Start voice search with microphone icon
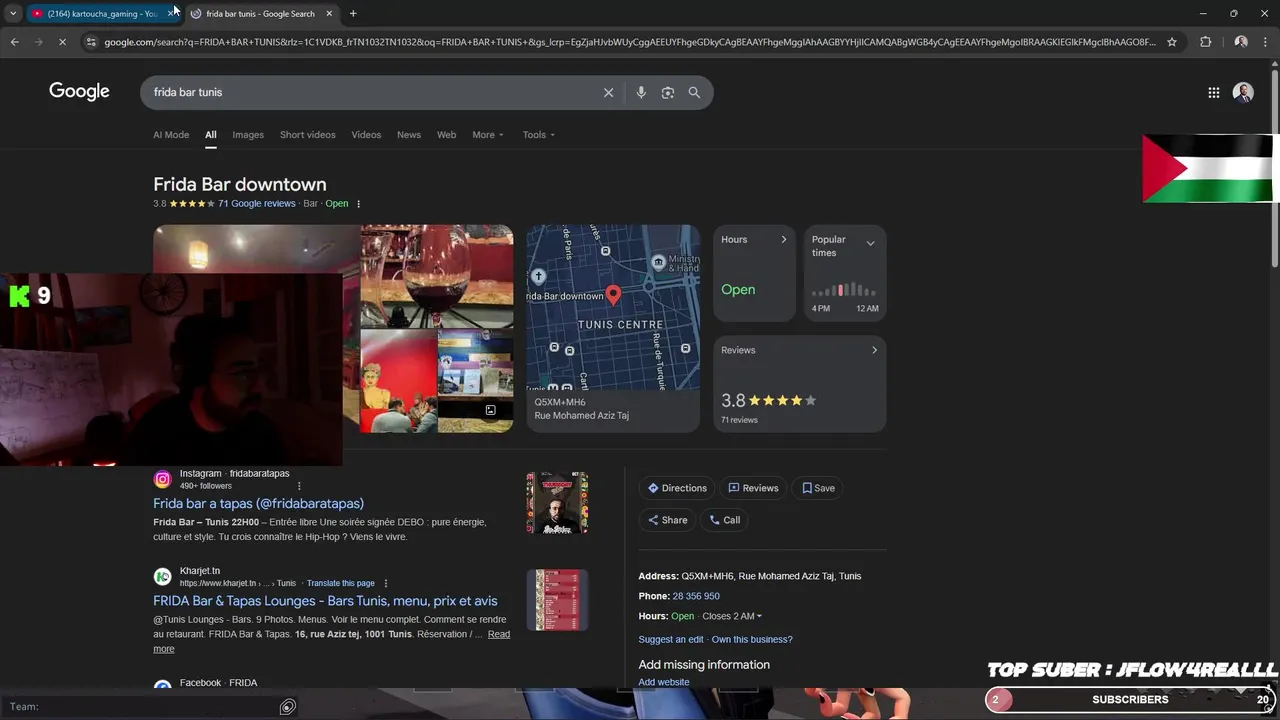Screen dimensions: 1280x720 pyautogui.click(x=641, y=92)
